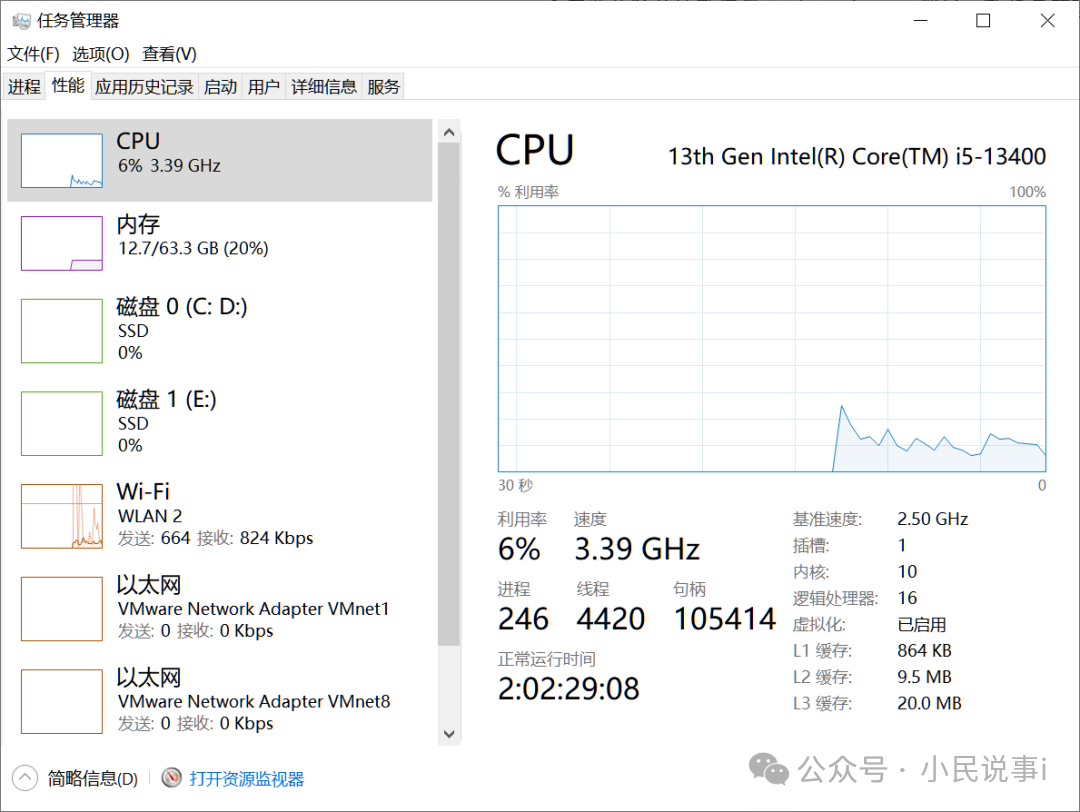1080x812 pixels.
Task: Switch to the 启动 (Startup) tab
Action: coord(220,87)
